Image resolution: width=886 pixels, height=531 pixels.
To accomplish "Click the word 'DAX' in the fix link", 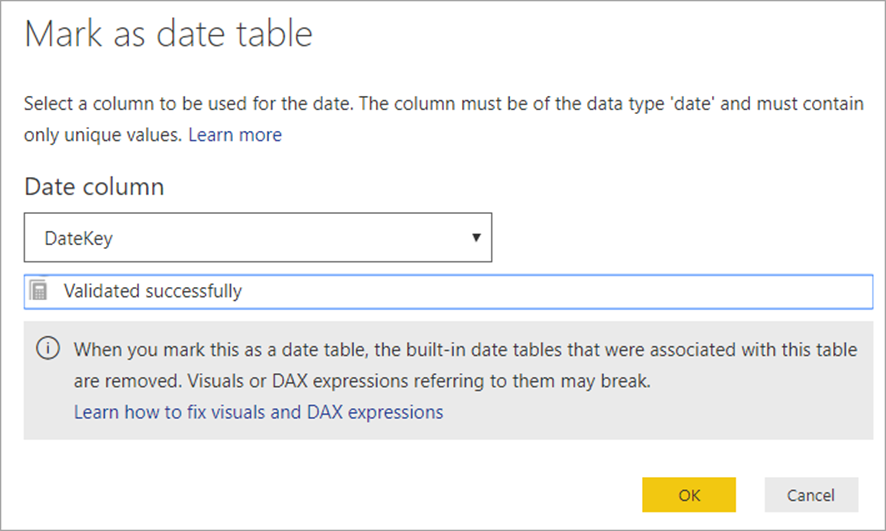I will point(325,412).
